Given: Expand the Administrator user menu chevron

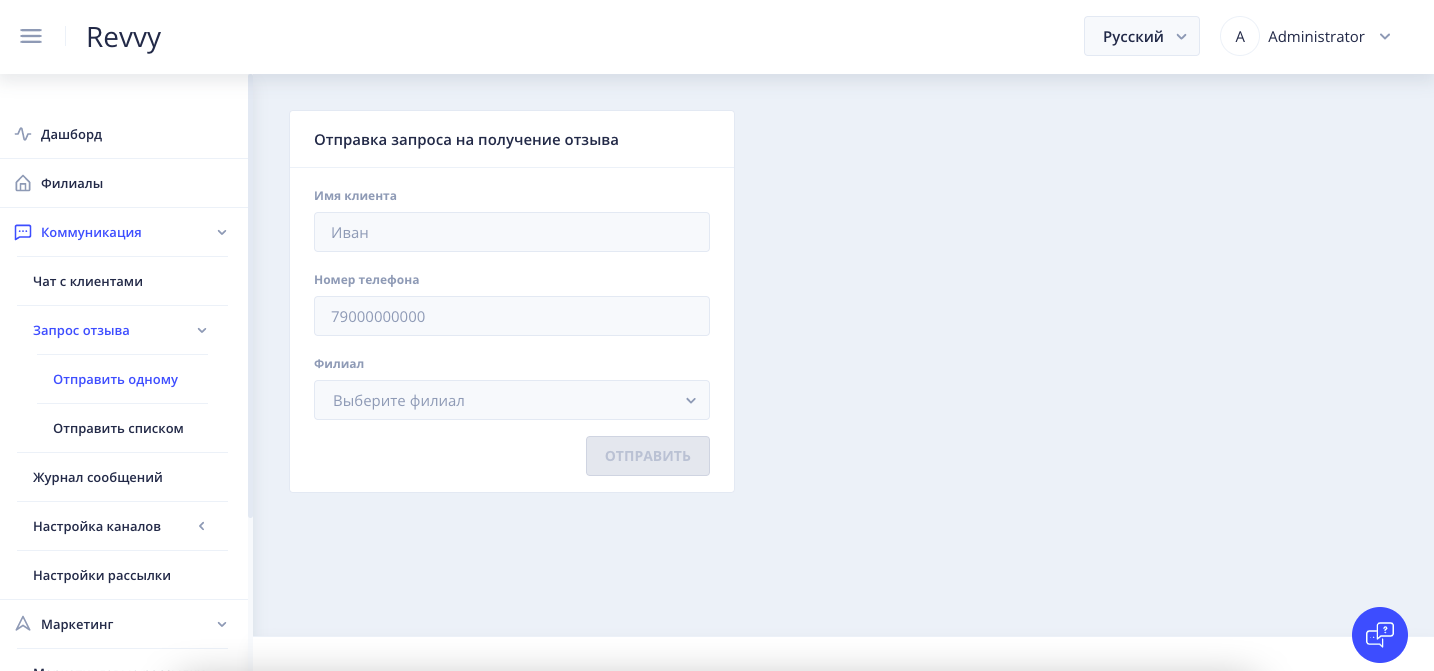Looking at the screenshot, I should tap(1385, 36).
